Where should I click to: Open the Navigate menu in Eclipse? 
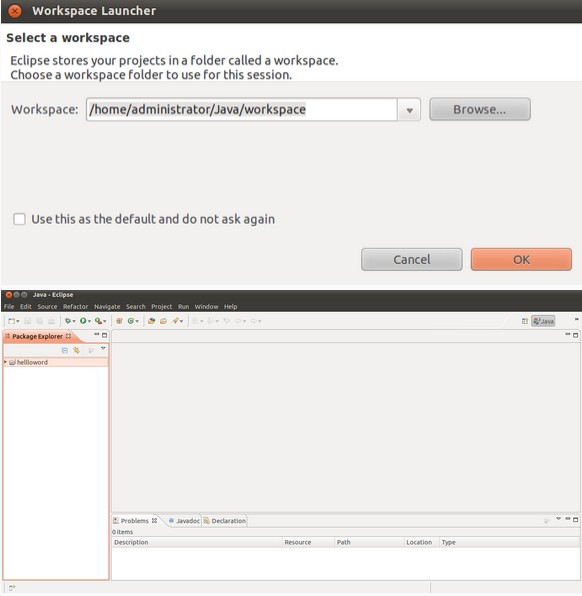[x=107, y=307]
